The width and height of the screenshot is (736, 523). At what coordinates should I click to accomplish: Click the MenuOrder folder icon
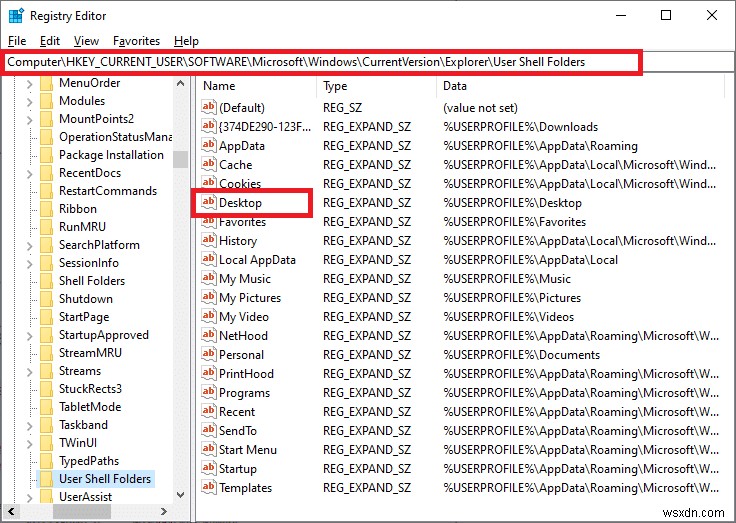click(x=46, y=83)
